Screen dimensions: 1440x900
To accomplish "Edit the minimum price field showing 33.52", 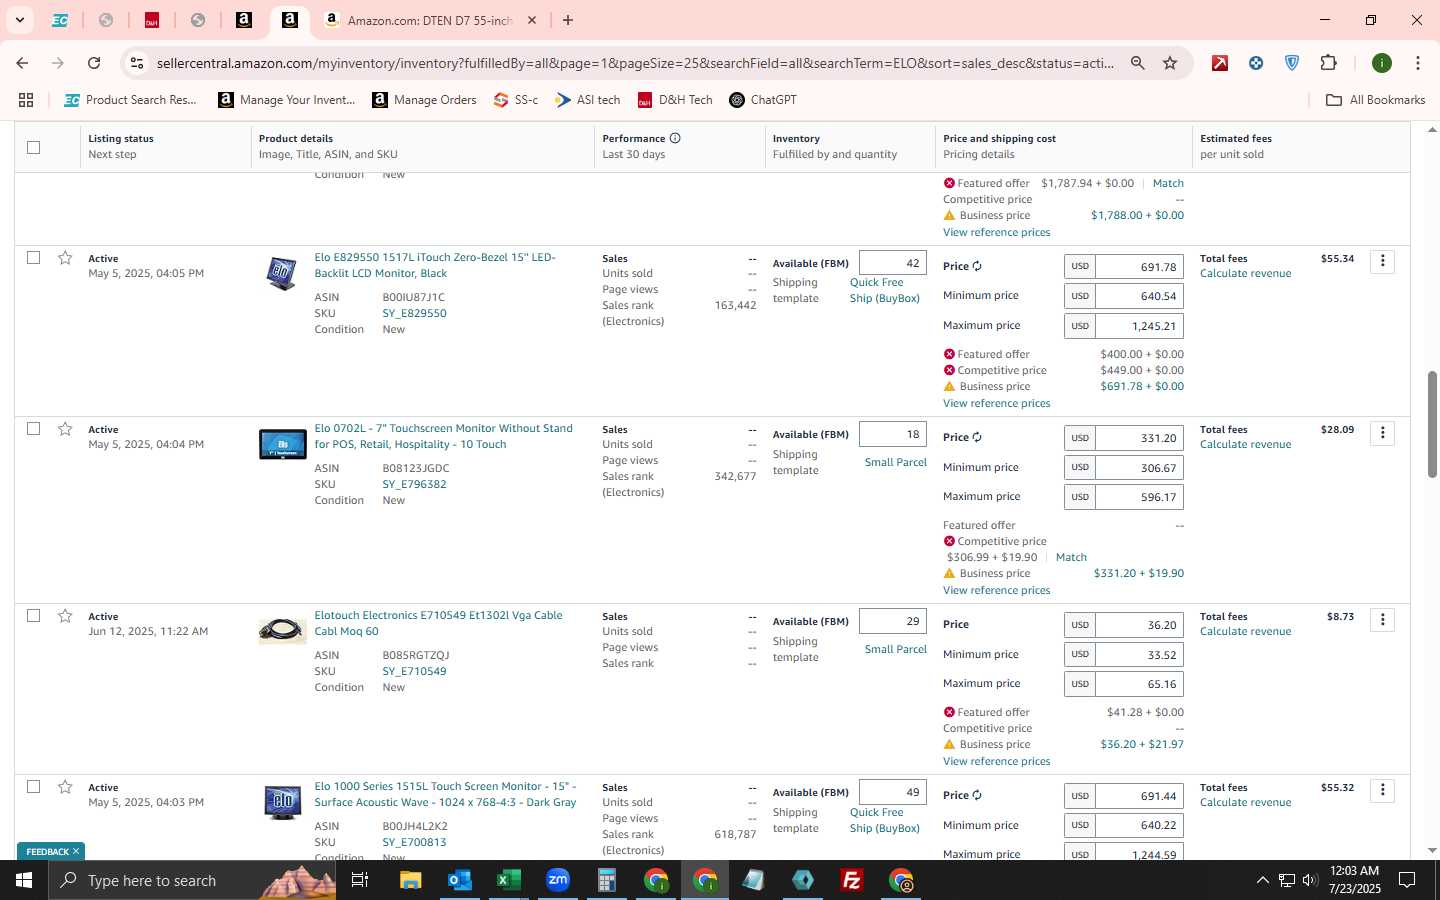I will point(1139,655).
